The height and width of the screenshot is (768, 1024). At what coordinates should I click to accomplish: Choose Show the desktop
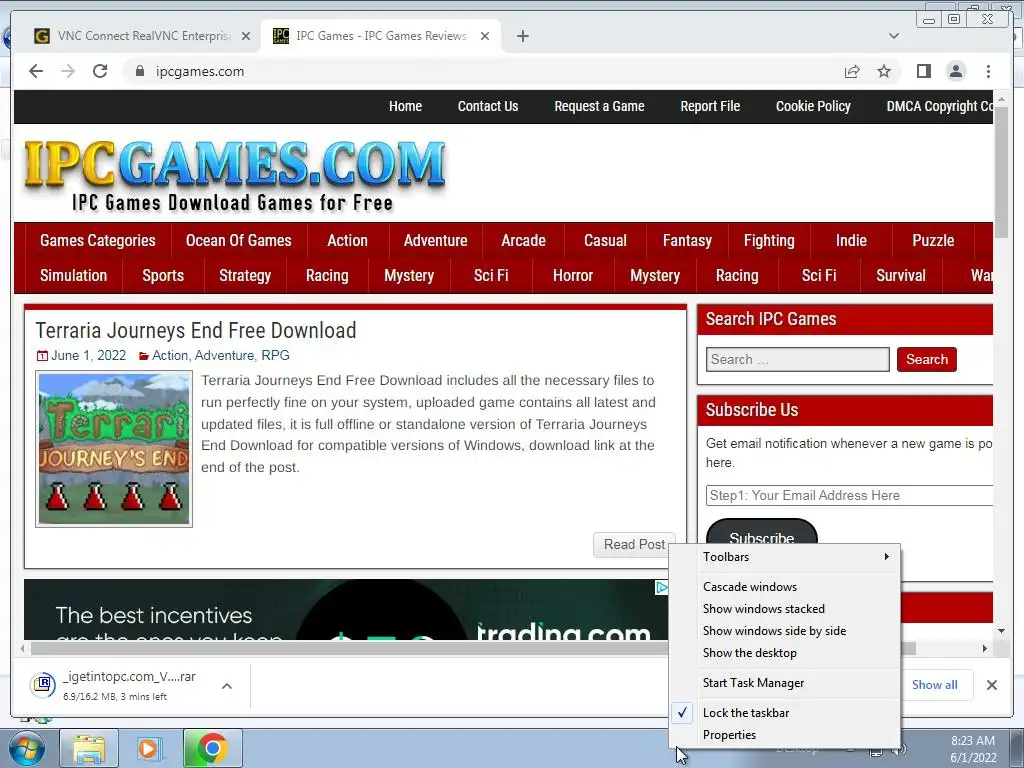(786, 653)
